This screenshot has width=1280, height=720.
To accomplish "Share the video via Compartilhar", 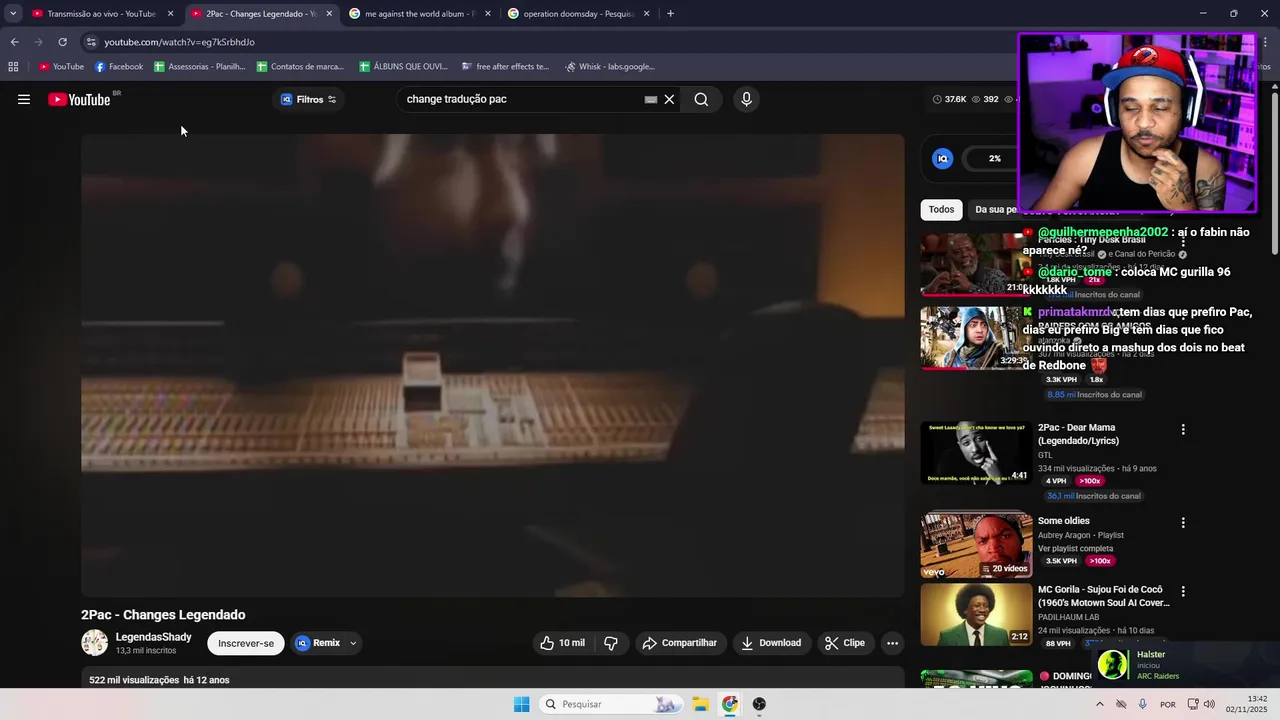I will 680,643.
